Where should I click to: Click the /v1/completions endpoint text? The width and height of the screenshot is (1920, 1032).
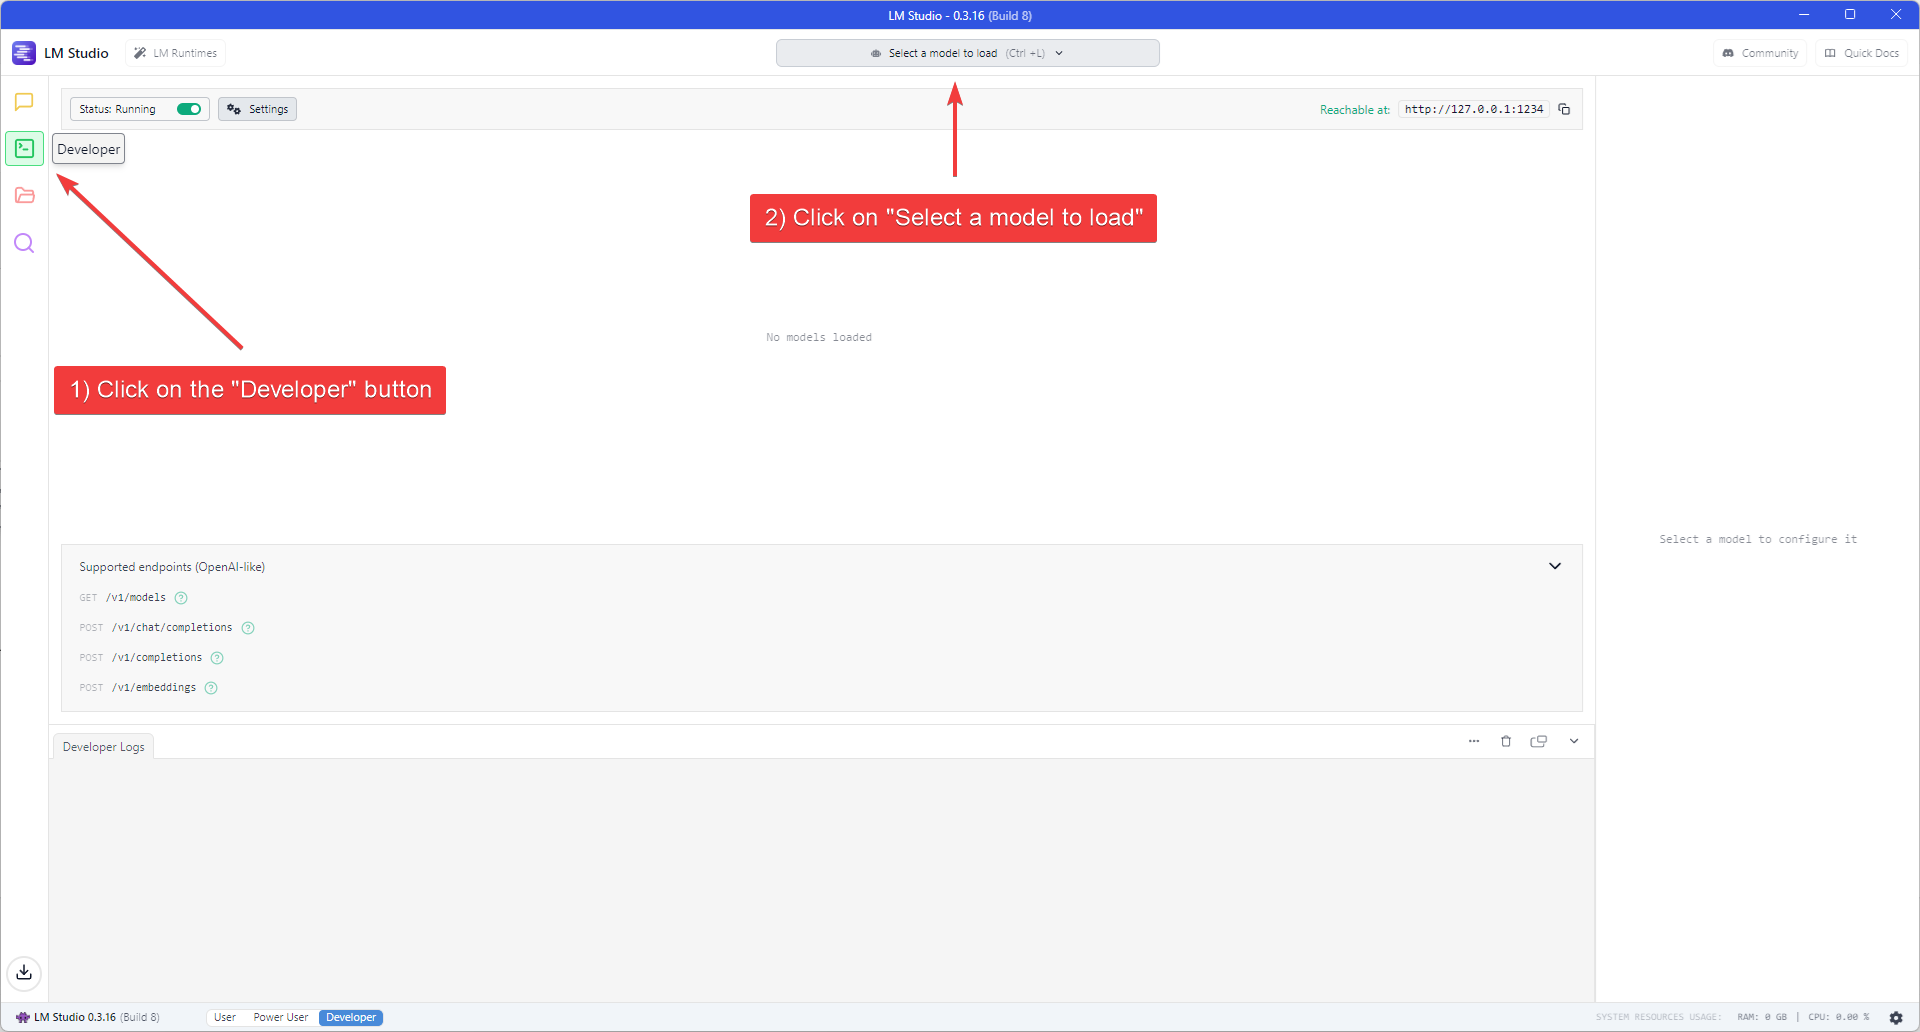point(157,658)
